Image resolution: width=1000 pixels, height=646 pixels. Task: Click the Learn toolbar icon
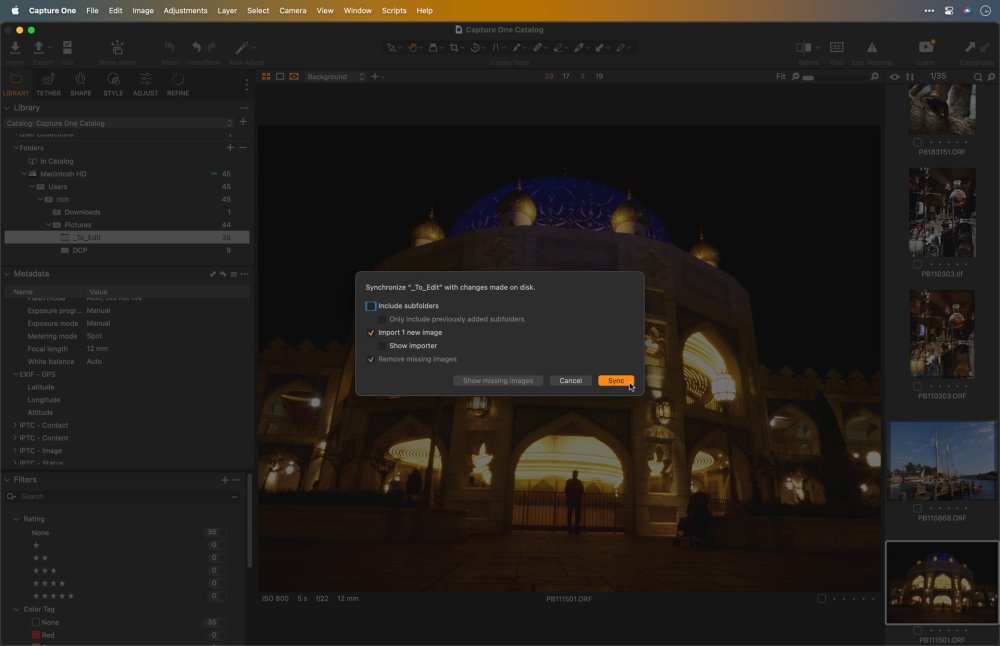pyautogui.click(x=926, y=49)
